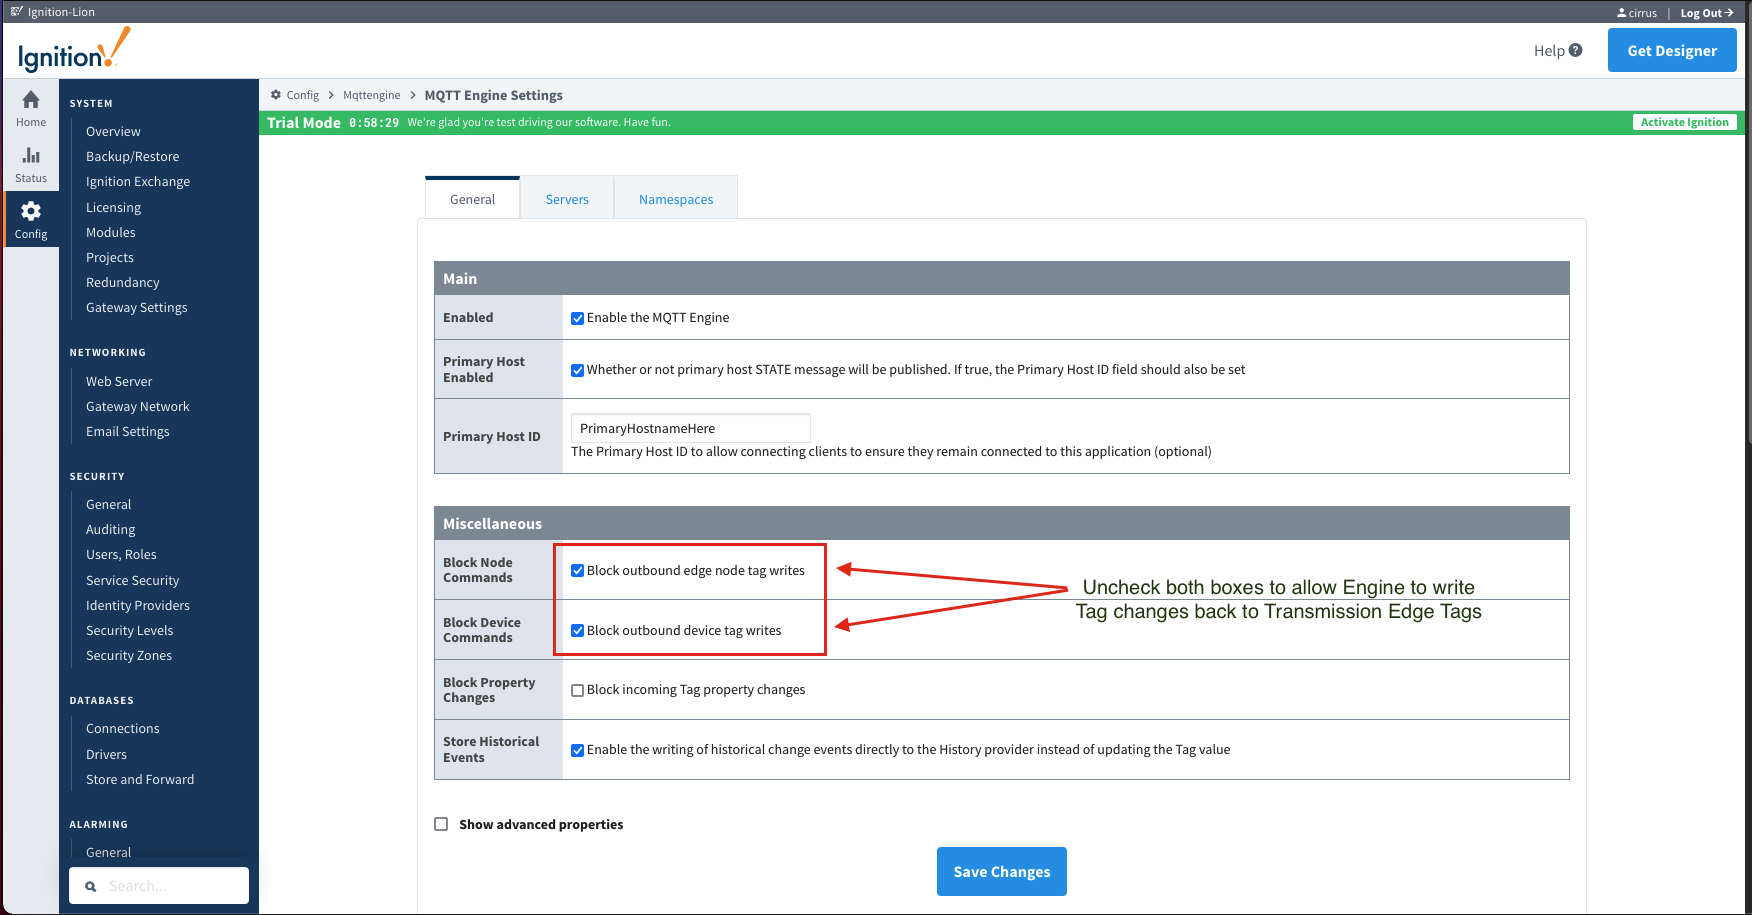Select the General tab
The width and height of the screenshot is (1752, 915).
coord(472,198)
